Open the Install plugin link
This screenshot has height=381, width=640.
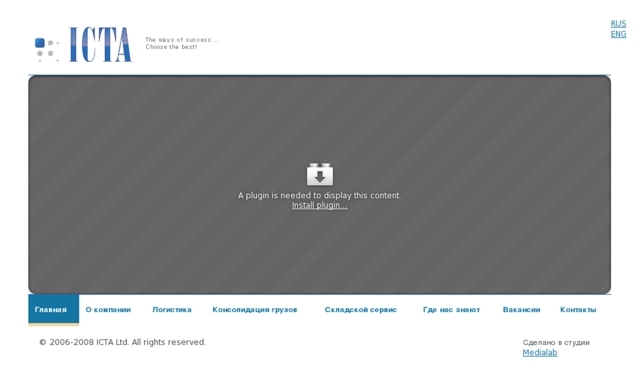click(x=320, y=205)
